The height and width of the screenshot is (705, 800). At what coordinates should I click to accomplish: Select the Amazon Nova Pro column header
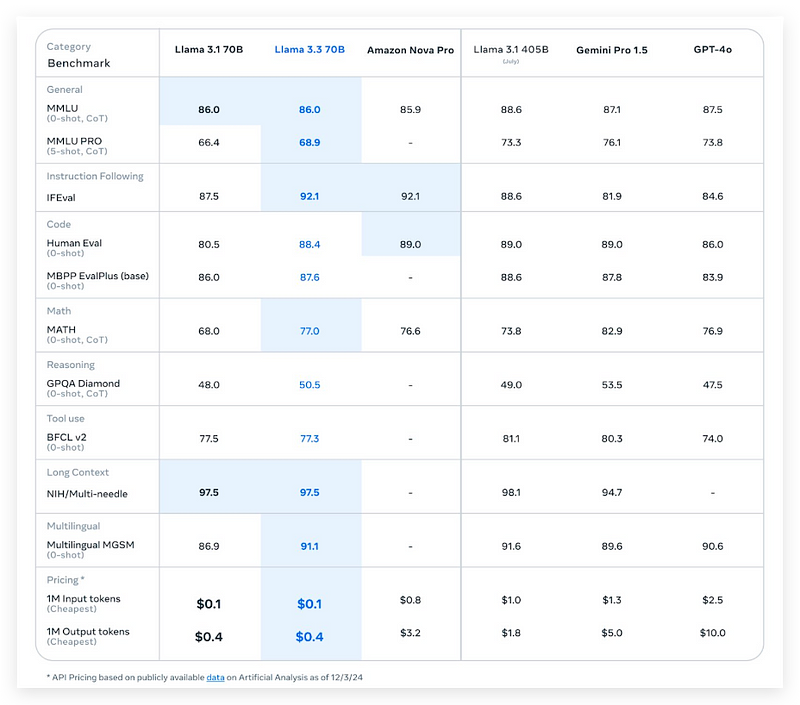[410, 48]
